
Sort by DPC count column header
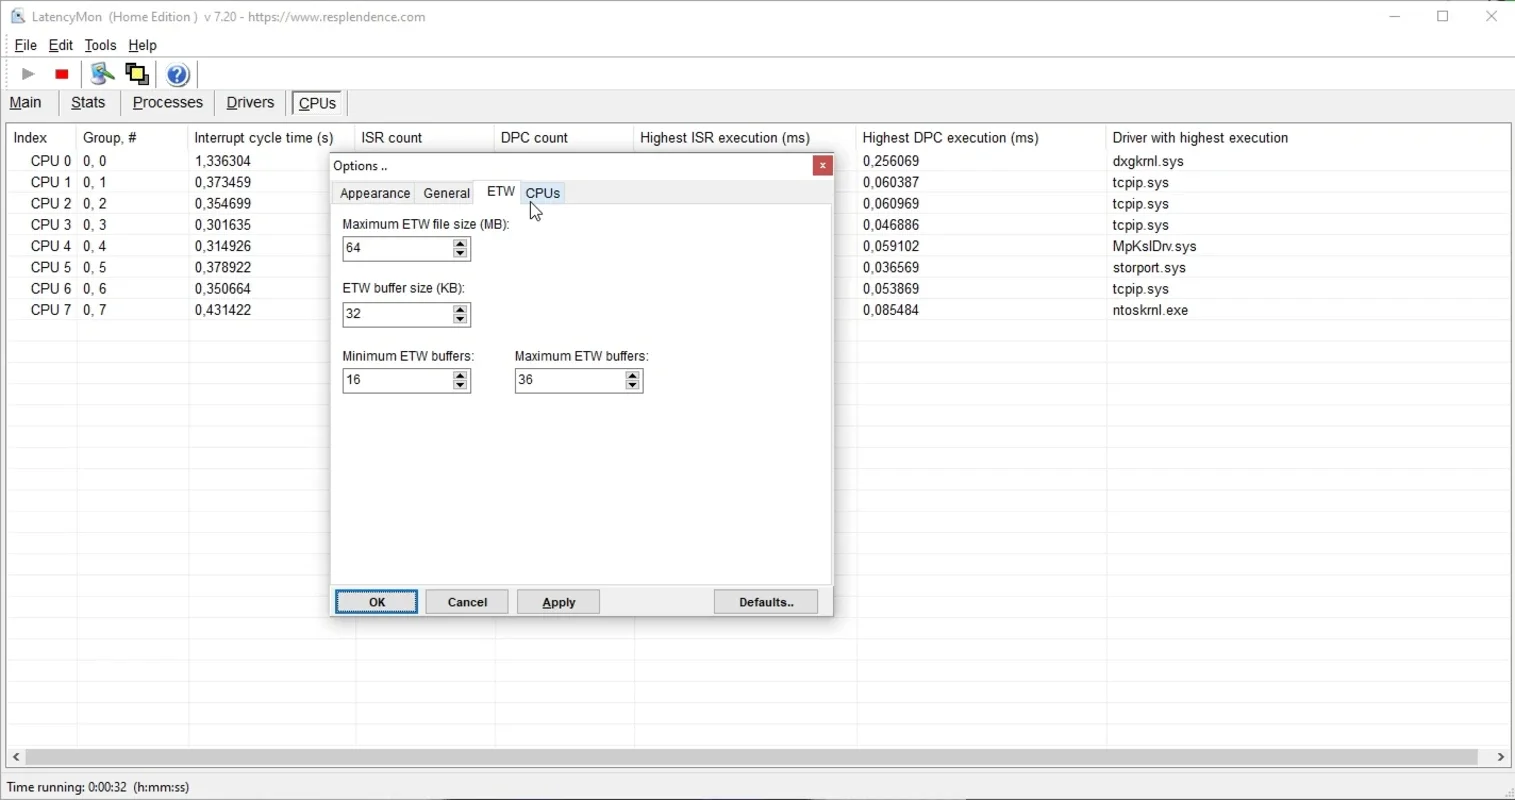coord(564,138)
